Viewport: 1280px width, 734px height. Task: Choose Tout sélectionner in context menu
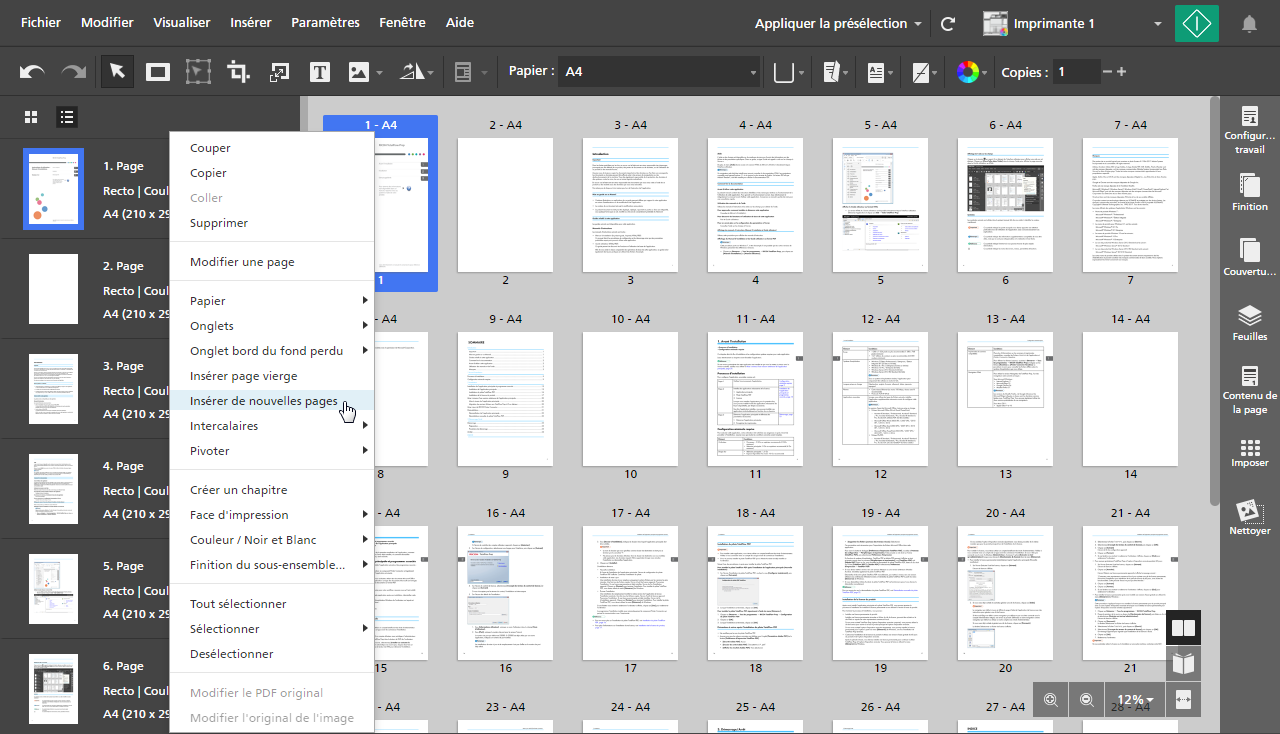coord(272,604)
